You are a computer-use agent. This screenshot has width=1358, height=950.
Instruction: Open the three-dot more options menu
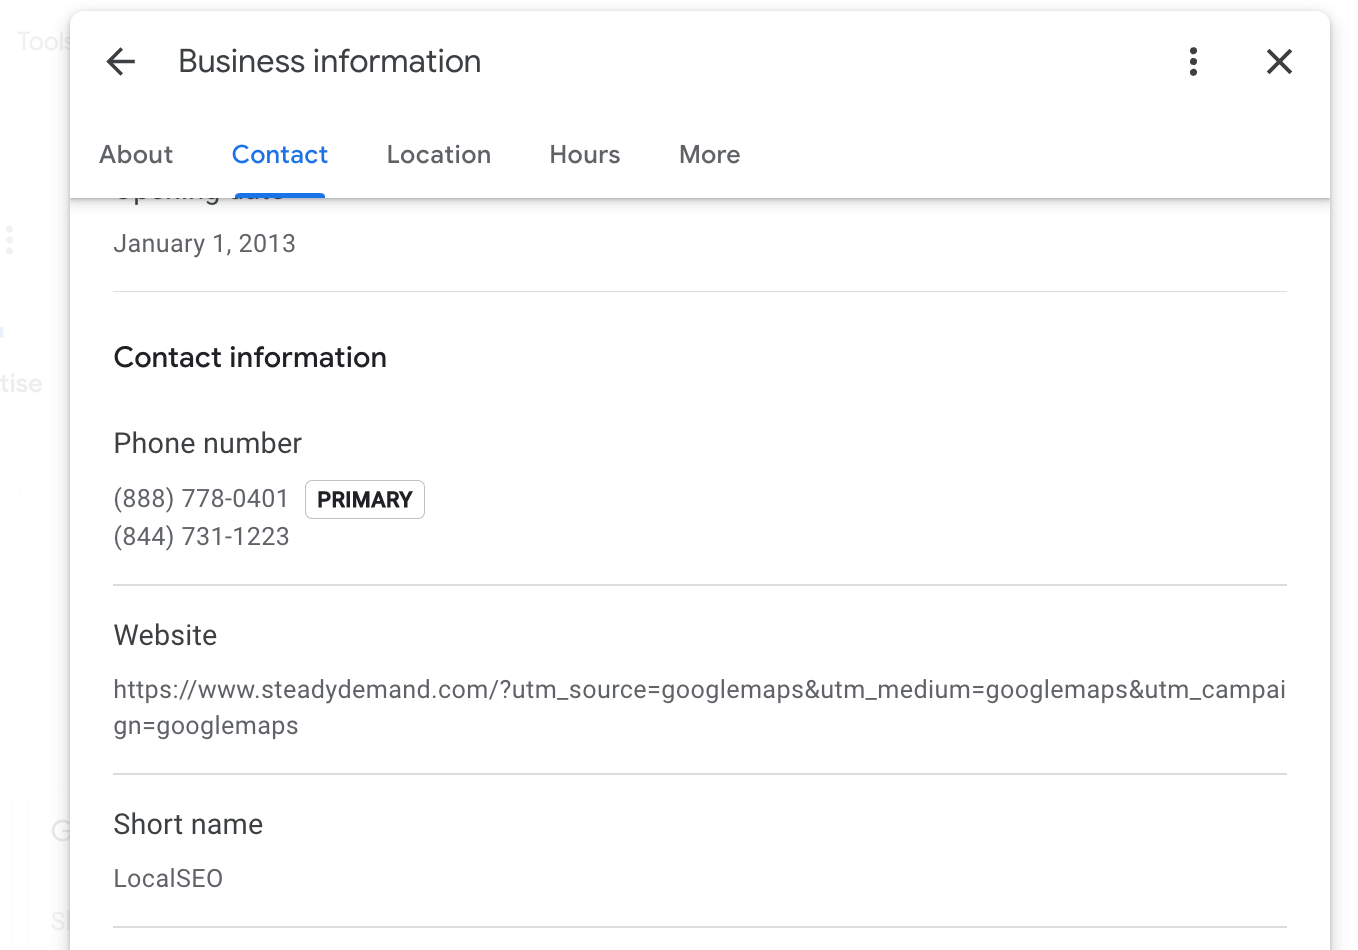(x=1193, y=62)
